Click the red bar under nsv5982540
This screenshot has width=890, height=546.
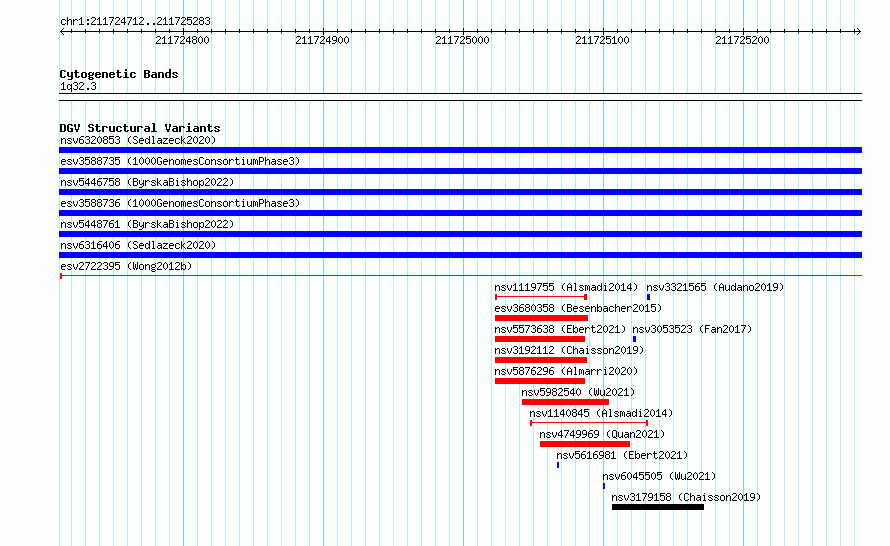coord(565,402)
